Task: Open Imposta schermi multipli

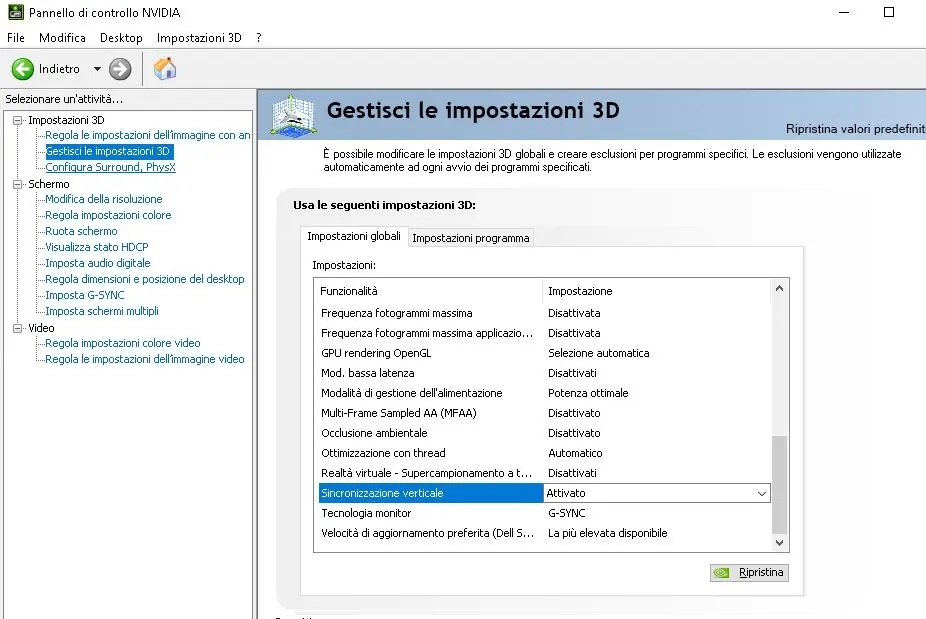Action: [x=102, y=311]
